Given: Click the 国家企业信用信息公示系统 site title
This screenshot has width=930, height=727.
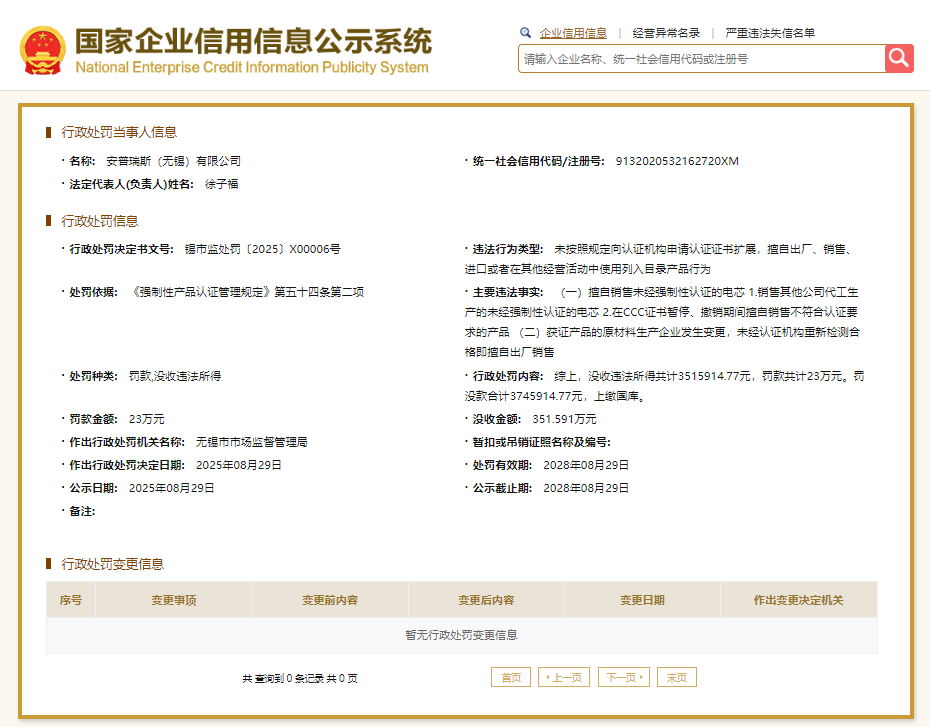Looking at the screenshot, I should click(254, 40).
